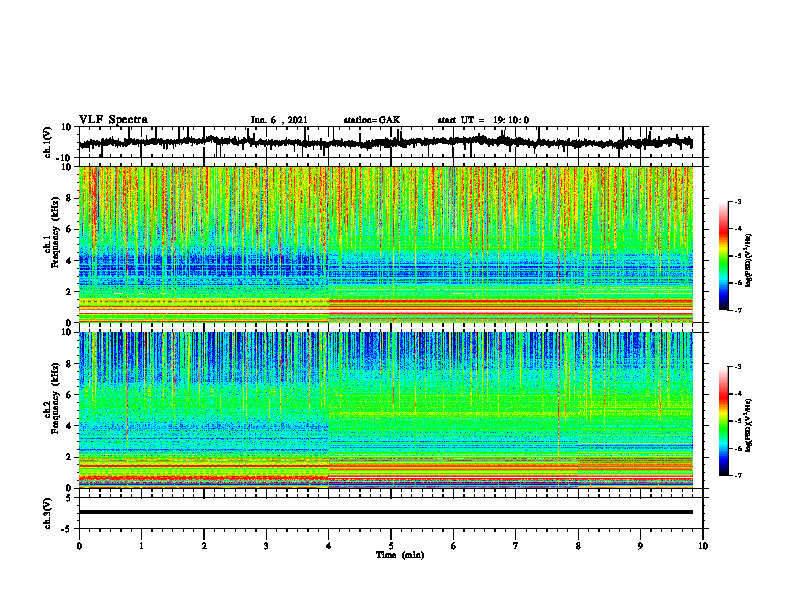Click the "Time (min)" axis title
The image size is (792, 612).
[400, 555]
